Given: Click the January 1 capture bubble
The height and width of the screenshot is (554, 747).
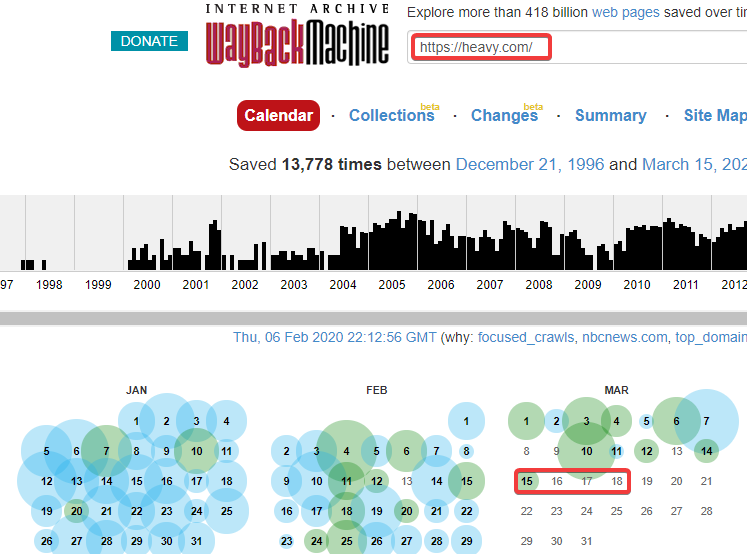Looking at the screenshot, I should (136, 421).
